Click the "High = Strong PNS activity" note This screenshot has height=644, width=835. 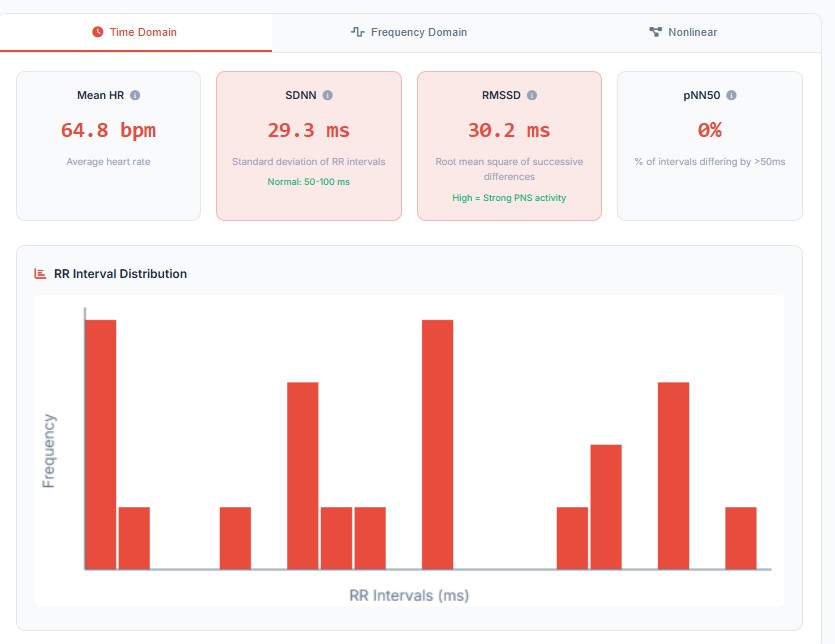[509, 198]
